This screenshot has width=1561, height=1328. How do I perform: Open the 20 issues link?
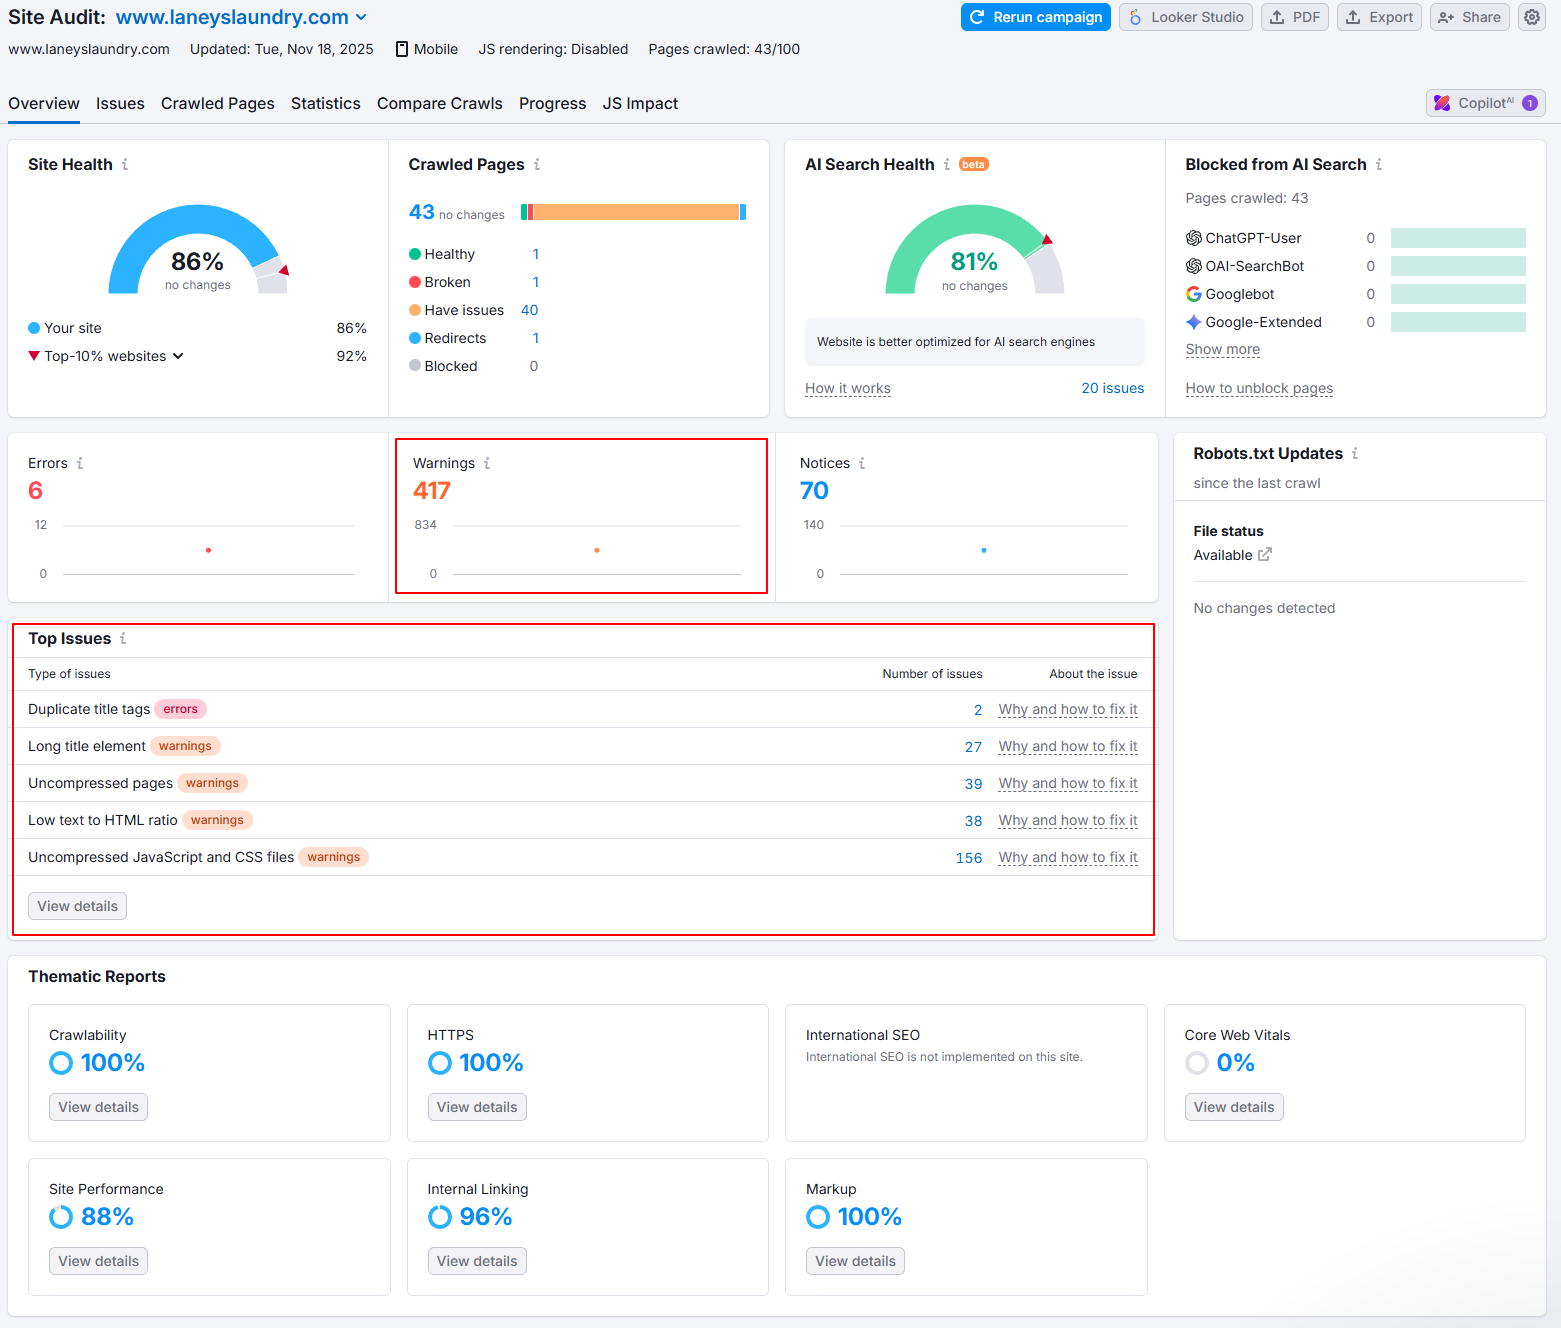1112,389
